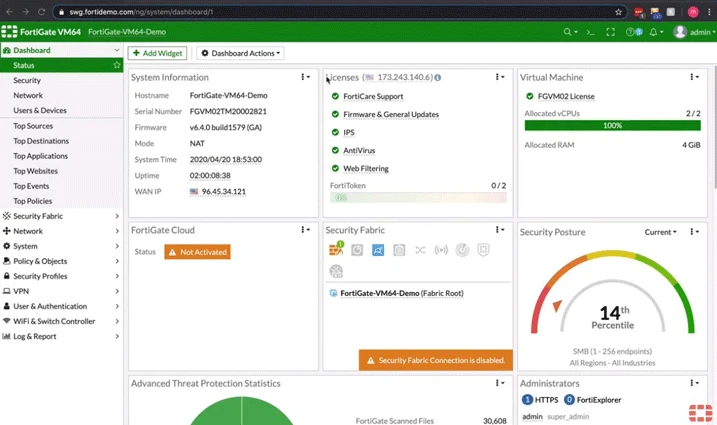The width and height of the screenshot is (717, 425).
Task: Favorite Status page with star icon
Action: 117,65
